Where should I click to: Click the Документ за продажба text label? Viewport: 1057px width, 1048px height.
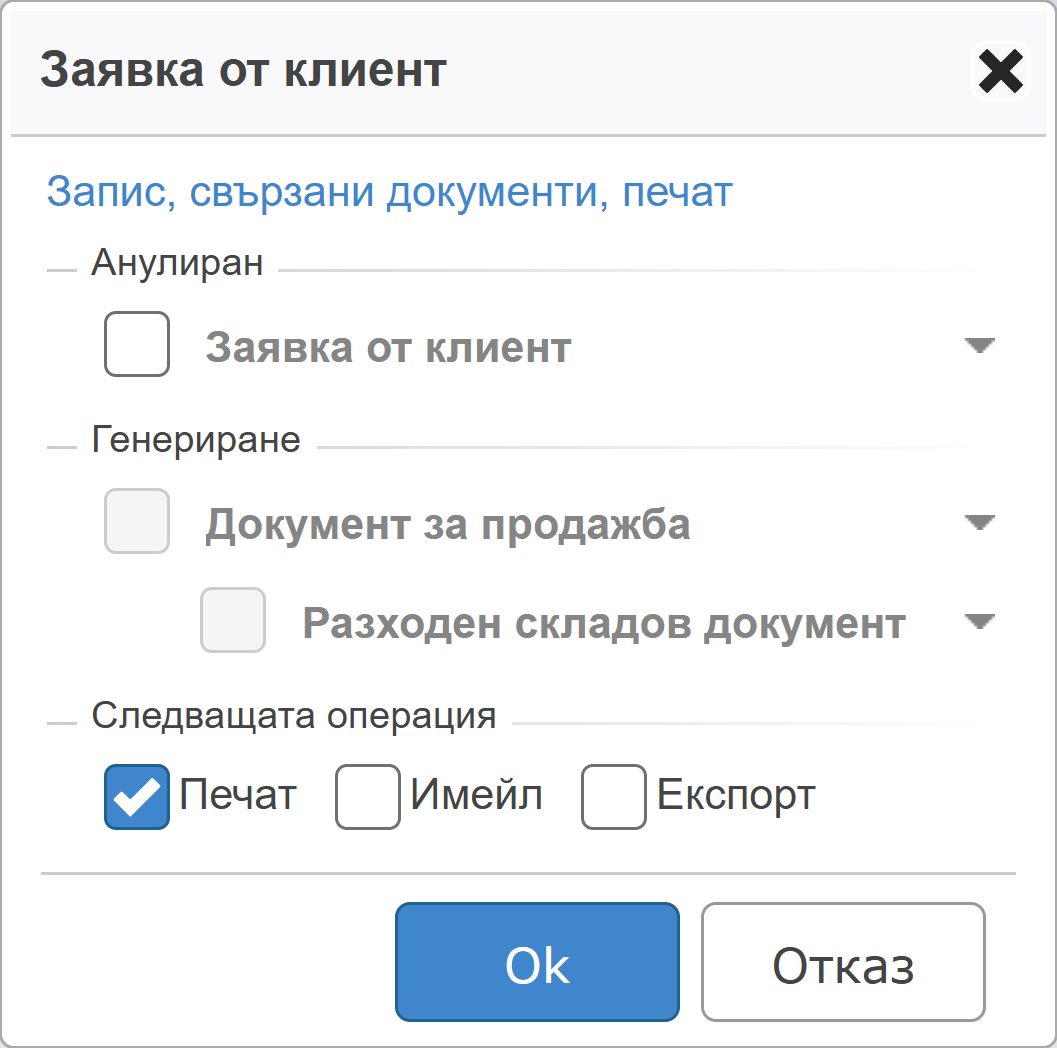pyautogui.click(x=448, y=524)
